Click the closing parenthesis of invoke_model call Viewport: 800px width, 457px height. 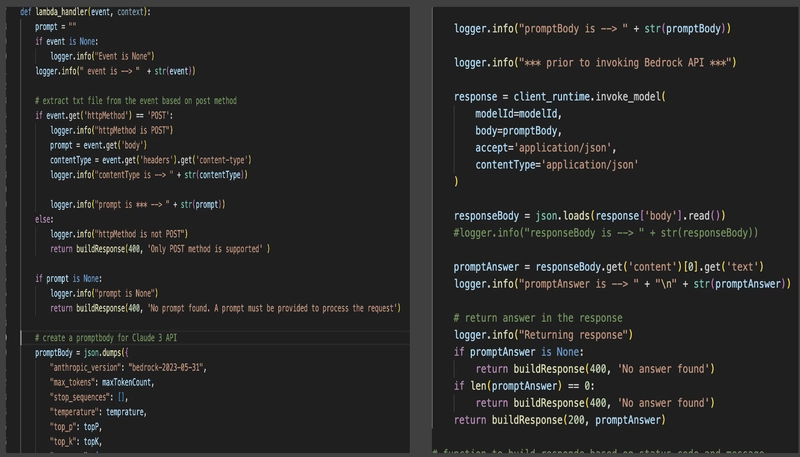pyautogui.click(x=456, y=182)
